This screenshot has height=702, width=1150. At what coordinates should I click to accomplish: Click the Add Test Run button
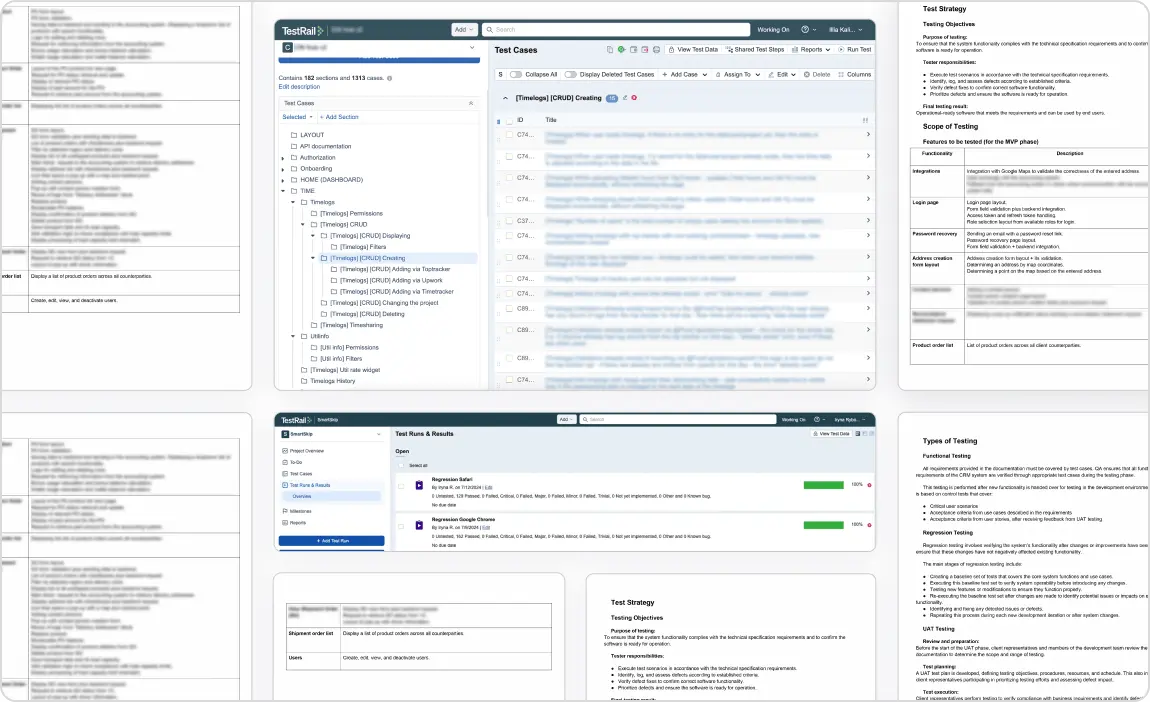click(331, 539)
